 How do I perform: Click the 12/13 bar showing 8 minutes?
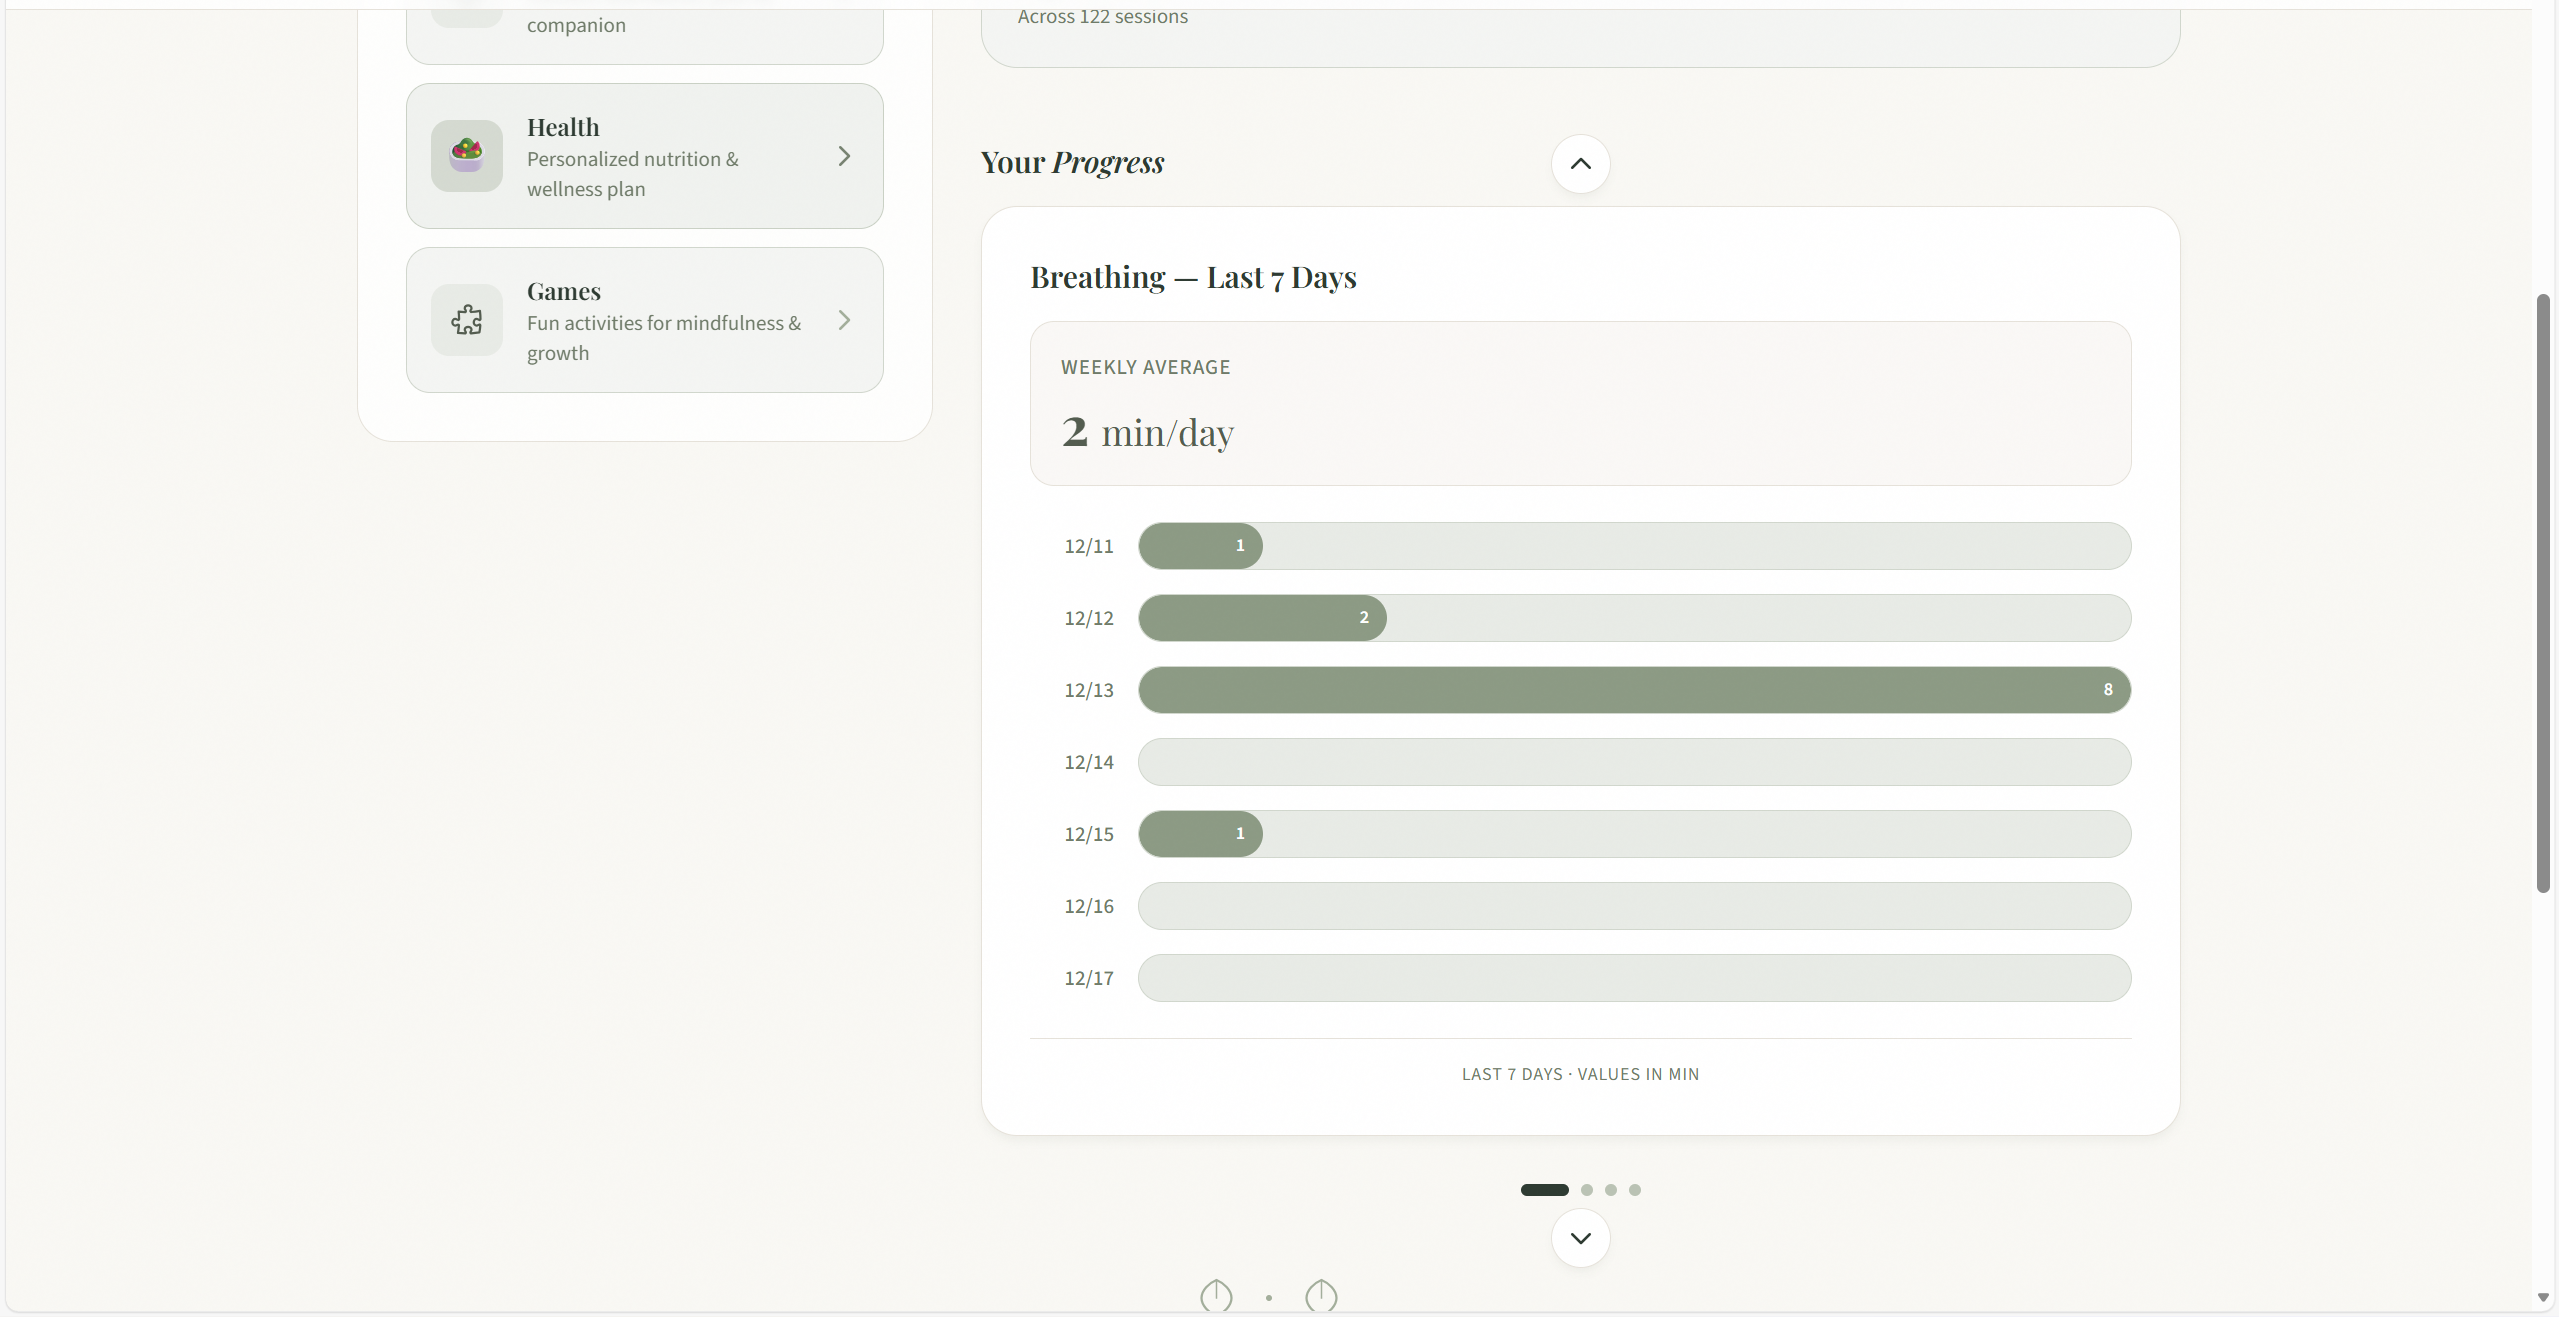[x=1634, y=690]
